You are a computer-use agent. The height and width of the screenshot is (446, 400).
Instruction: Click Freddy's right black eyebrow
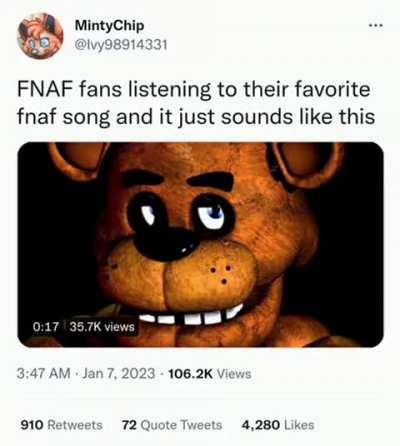pos(211,181)
